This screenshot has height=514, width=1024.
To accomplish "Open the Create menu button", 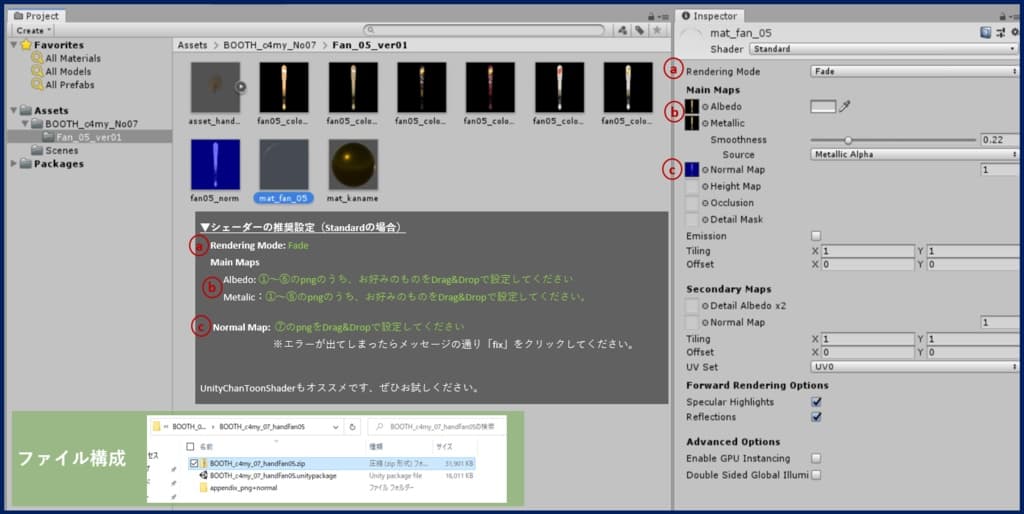I will (32, 30).
